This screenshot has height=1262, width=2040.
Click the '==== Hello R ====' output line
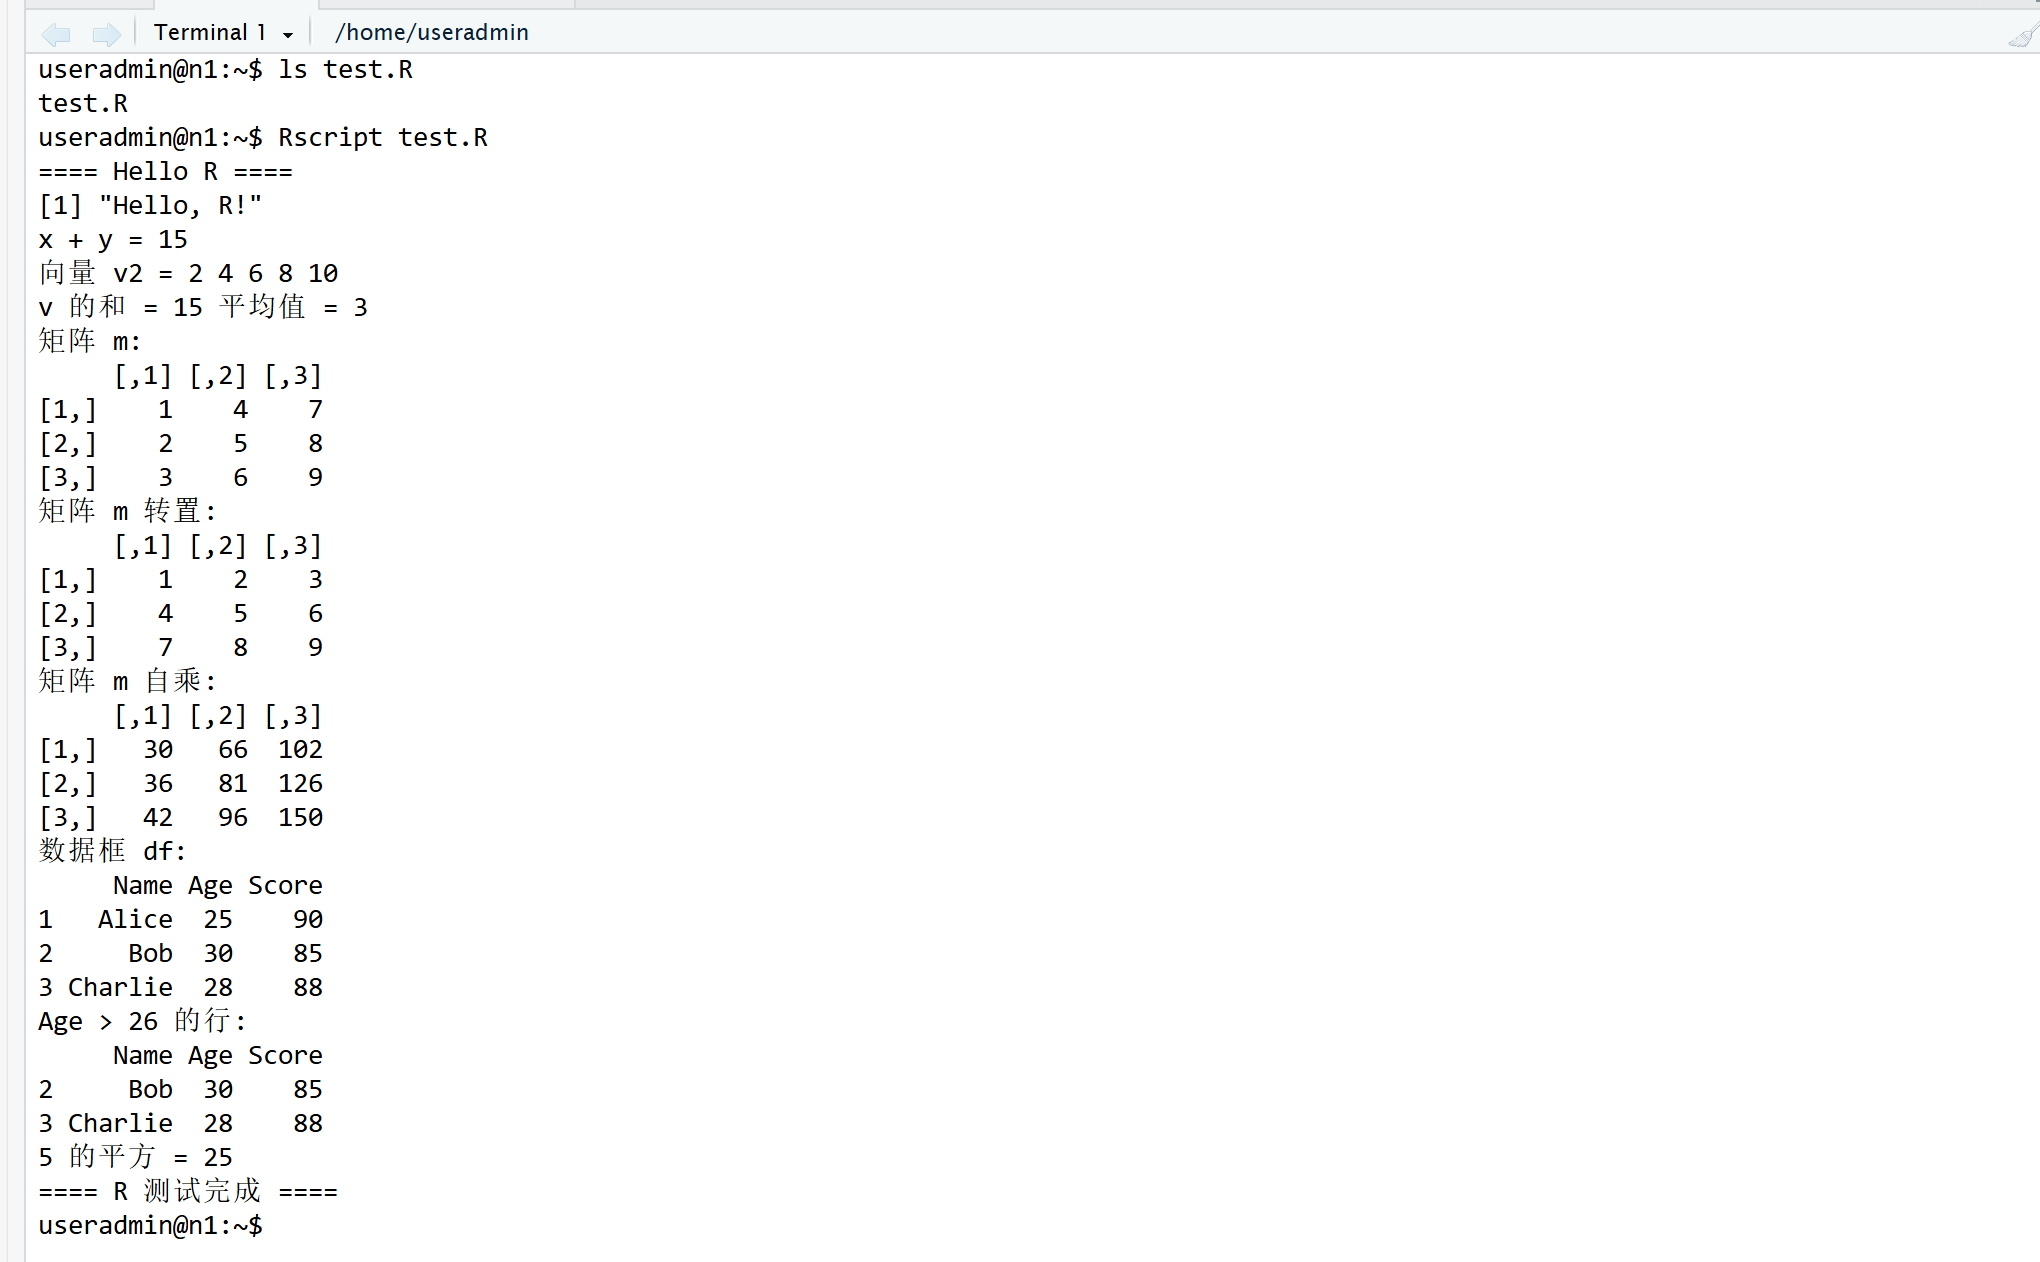165,171
